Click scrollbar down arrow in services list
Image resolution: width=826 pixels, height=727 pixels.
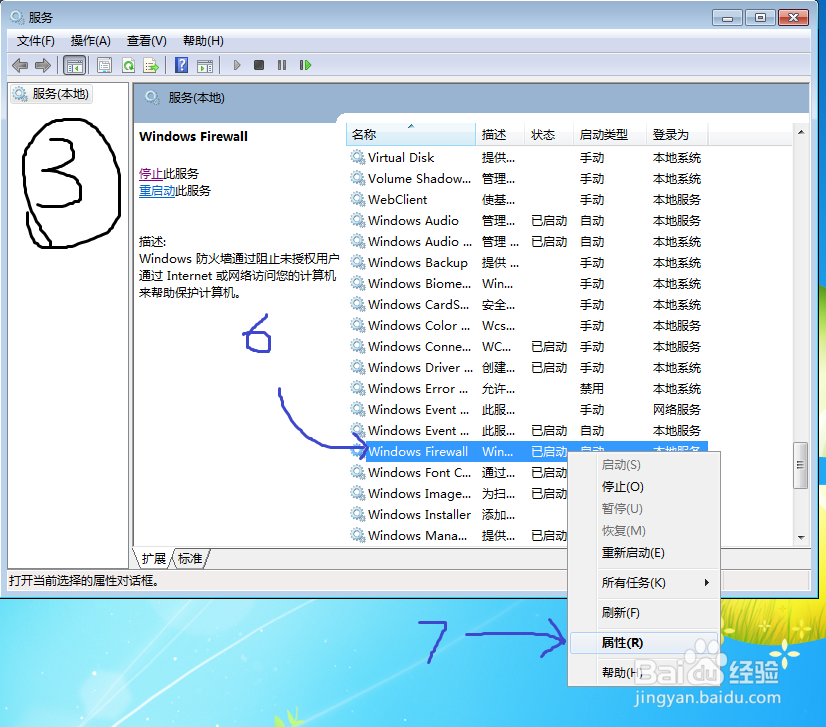pos(801,537)
